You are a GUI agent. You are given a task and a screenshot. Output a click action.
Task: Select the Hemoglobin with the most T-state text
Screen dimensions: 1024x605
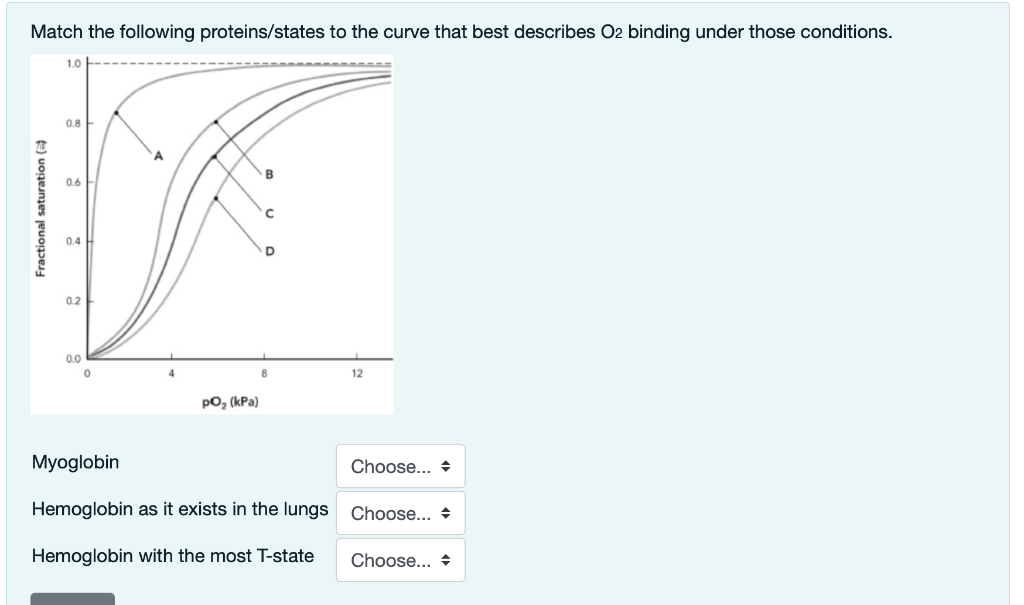[x=172, y=556]
